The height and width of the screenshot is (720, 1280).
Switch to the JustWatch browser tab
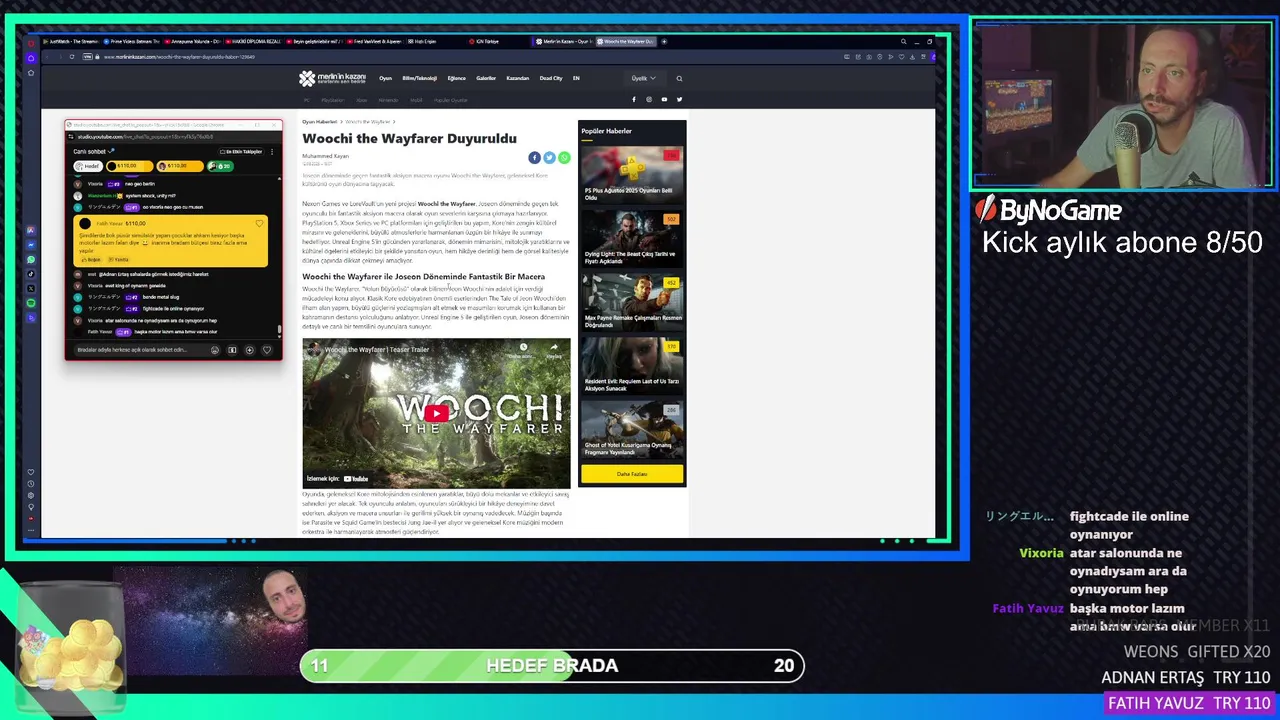click(x=70, y=42)
